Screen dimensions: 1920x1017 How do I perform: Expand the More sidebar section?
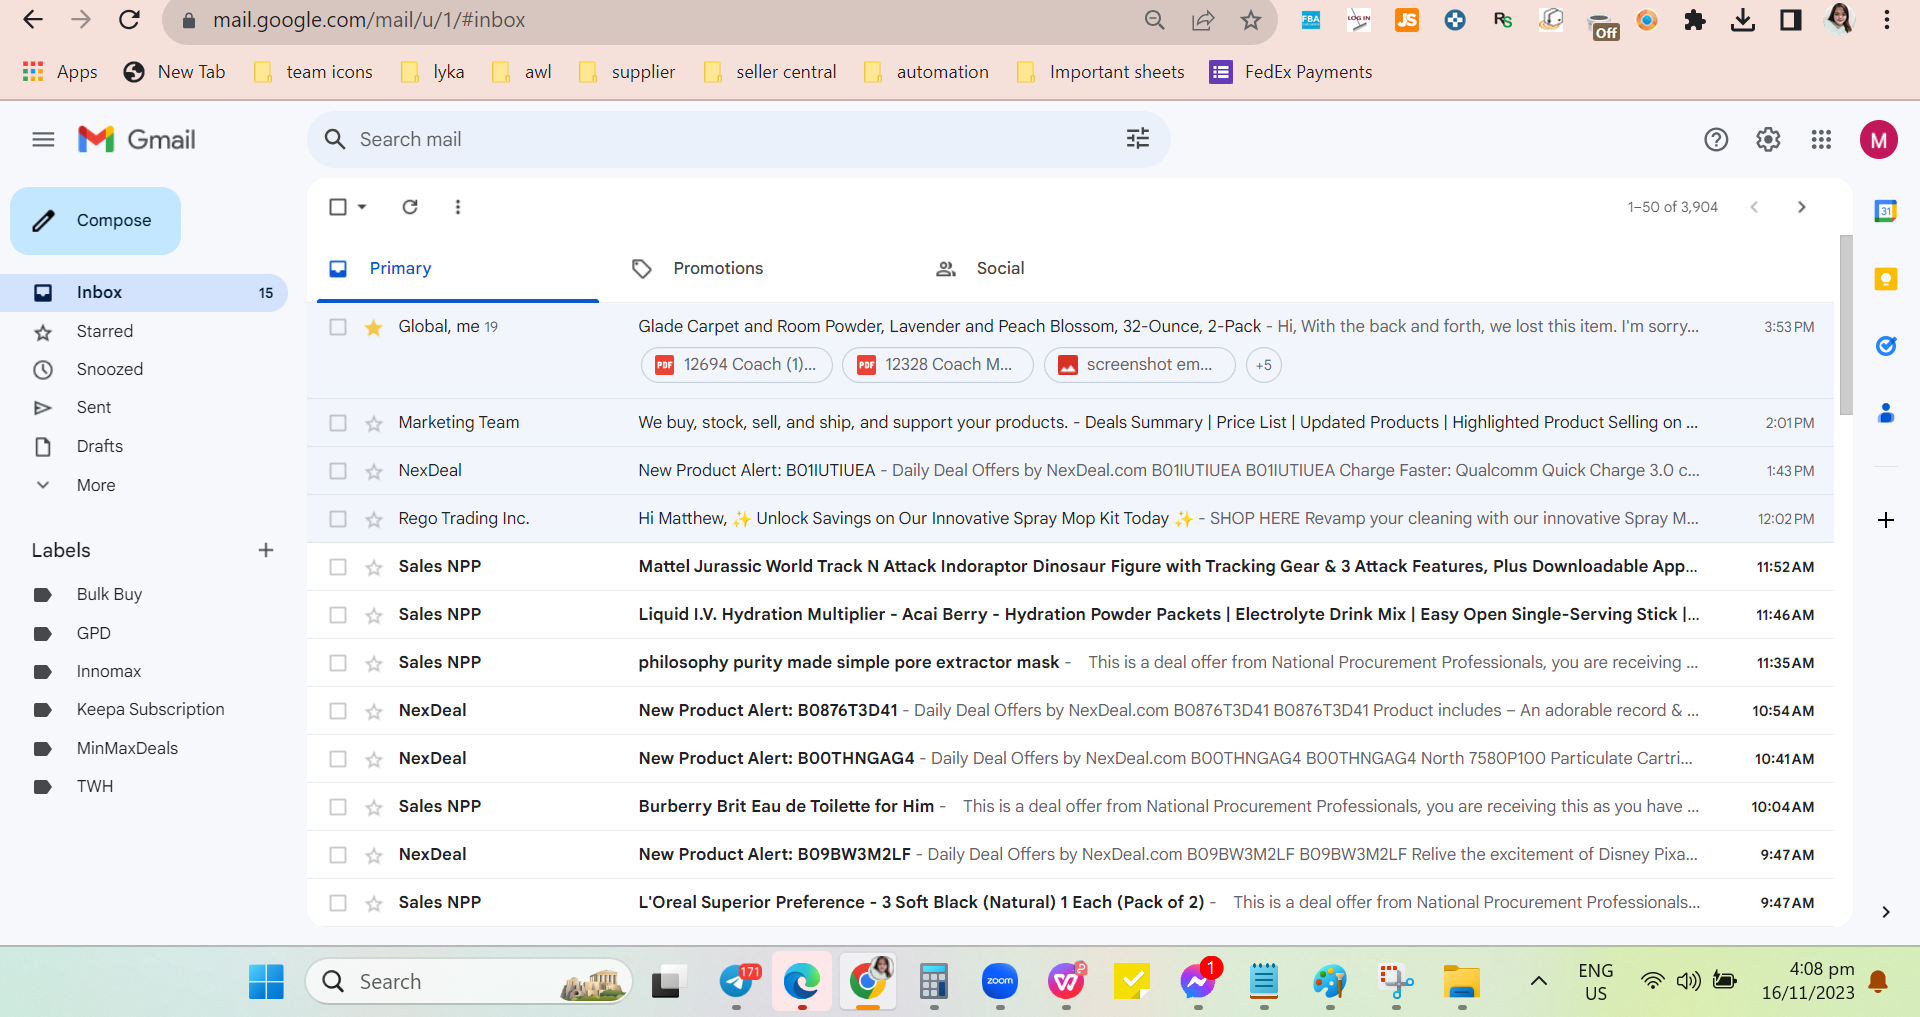click(x=96, y=485)
